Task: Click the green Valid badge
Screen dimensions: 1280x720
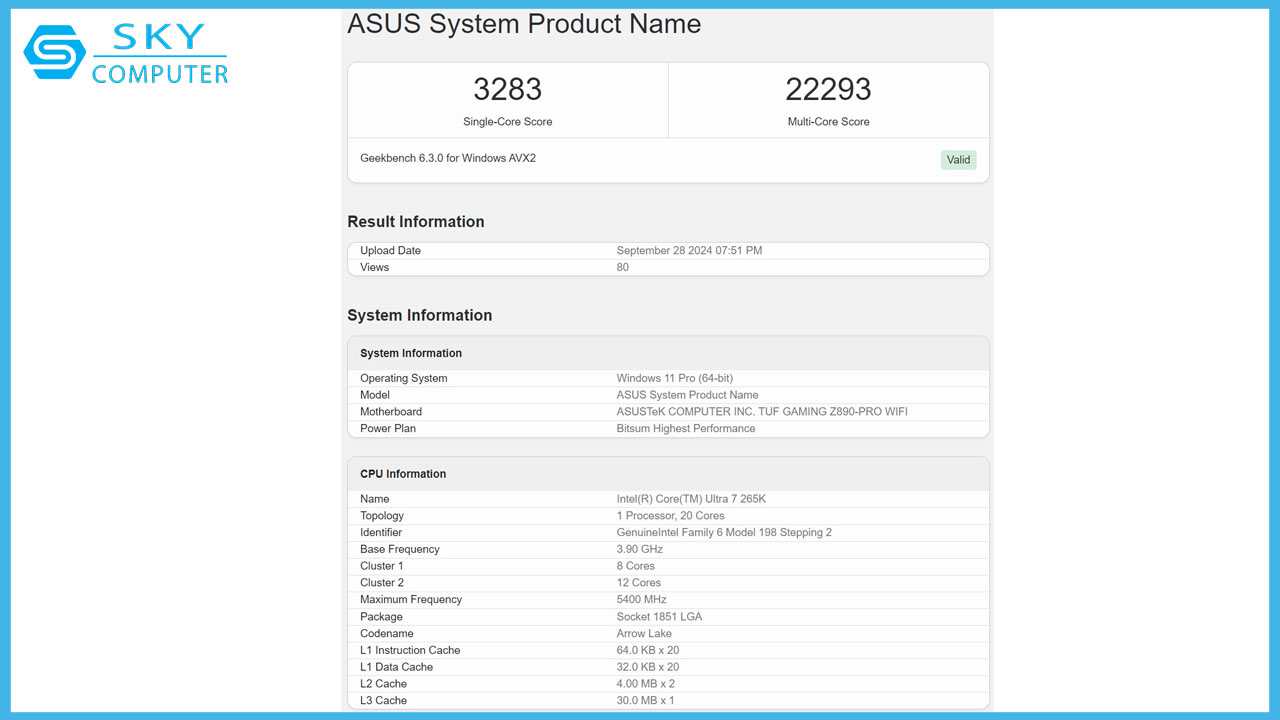Action: [958, 160]
